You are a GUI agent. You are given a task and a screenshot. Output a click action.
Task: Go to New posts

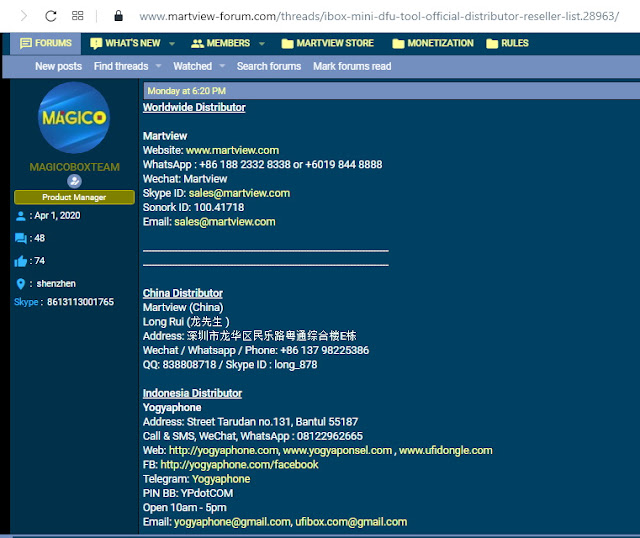click(58, 66)
